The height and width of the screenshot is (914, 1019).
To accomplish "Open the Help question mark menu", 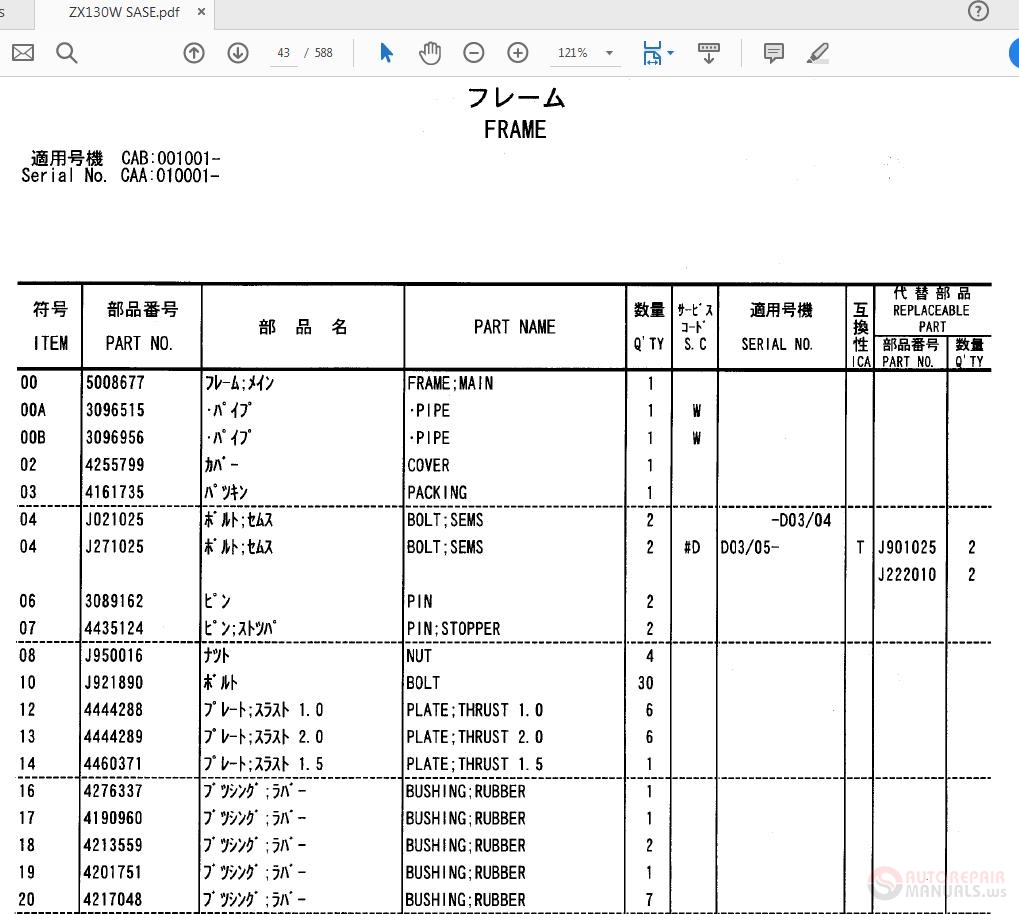I will (x=977, y=12).
